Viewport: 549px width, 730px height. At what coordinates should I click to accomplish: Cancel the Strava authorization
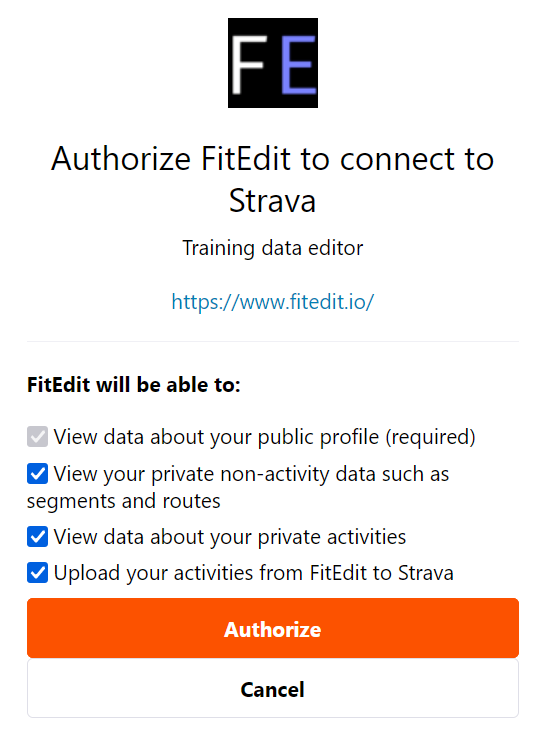click(x=273, y=688)
